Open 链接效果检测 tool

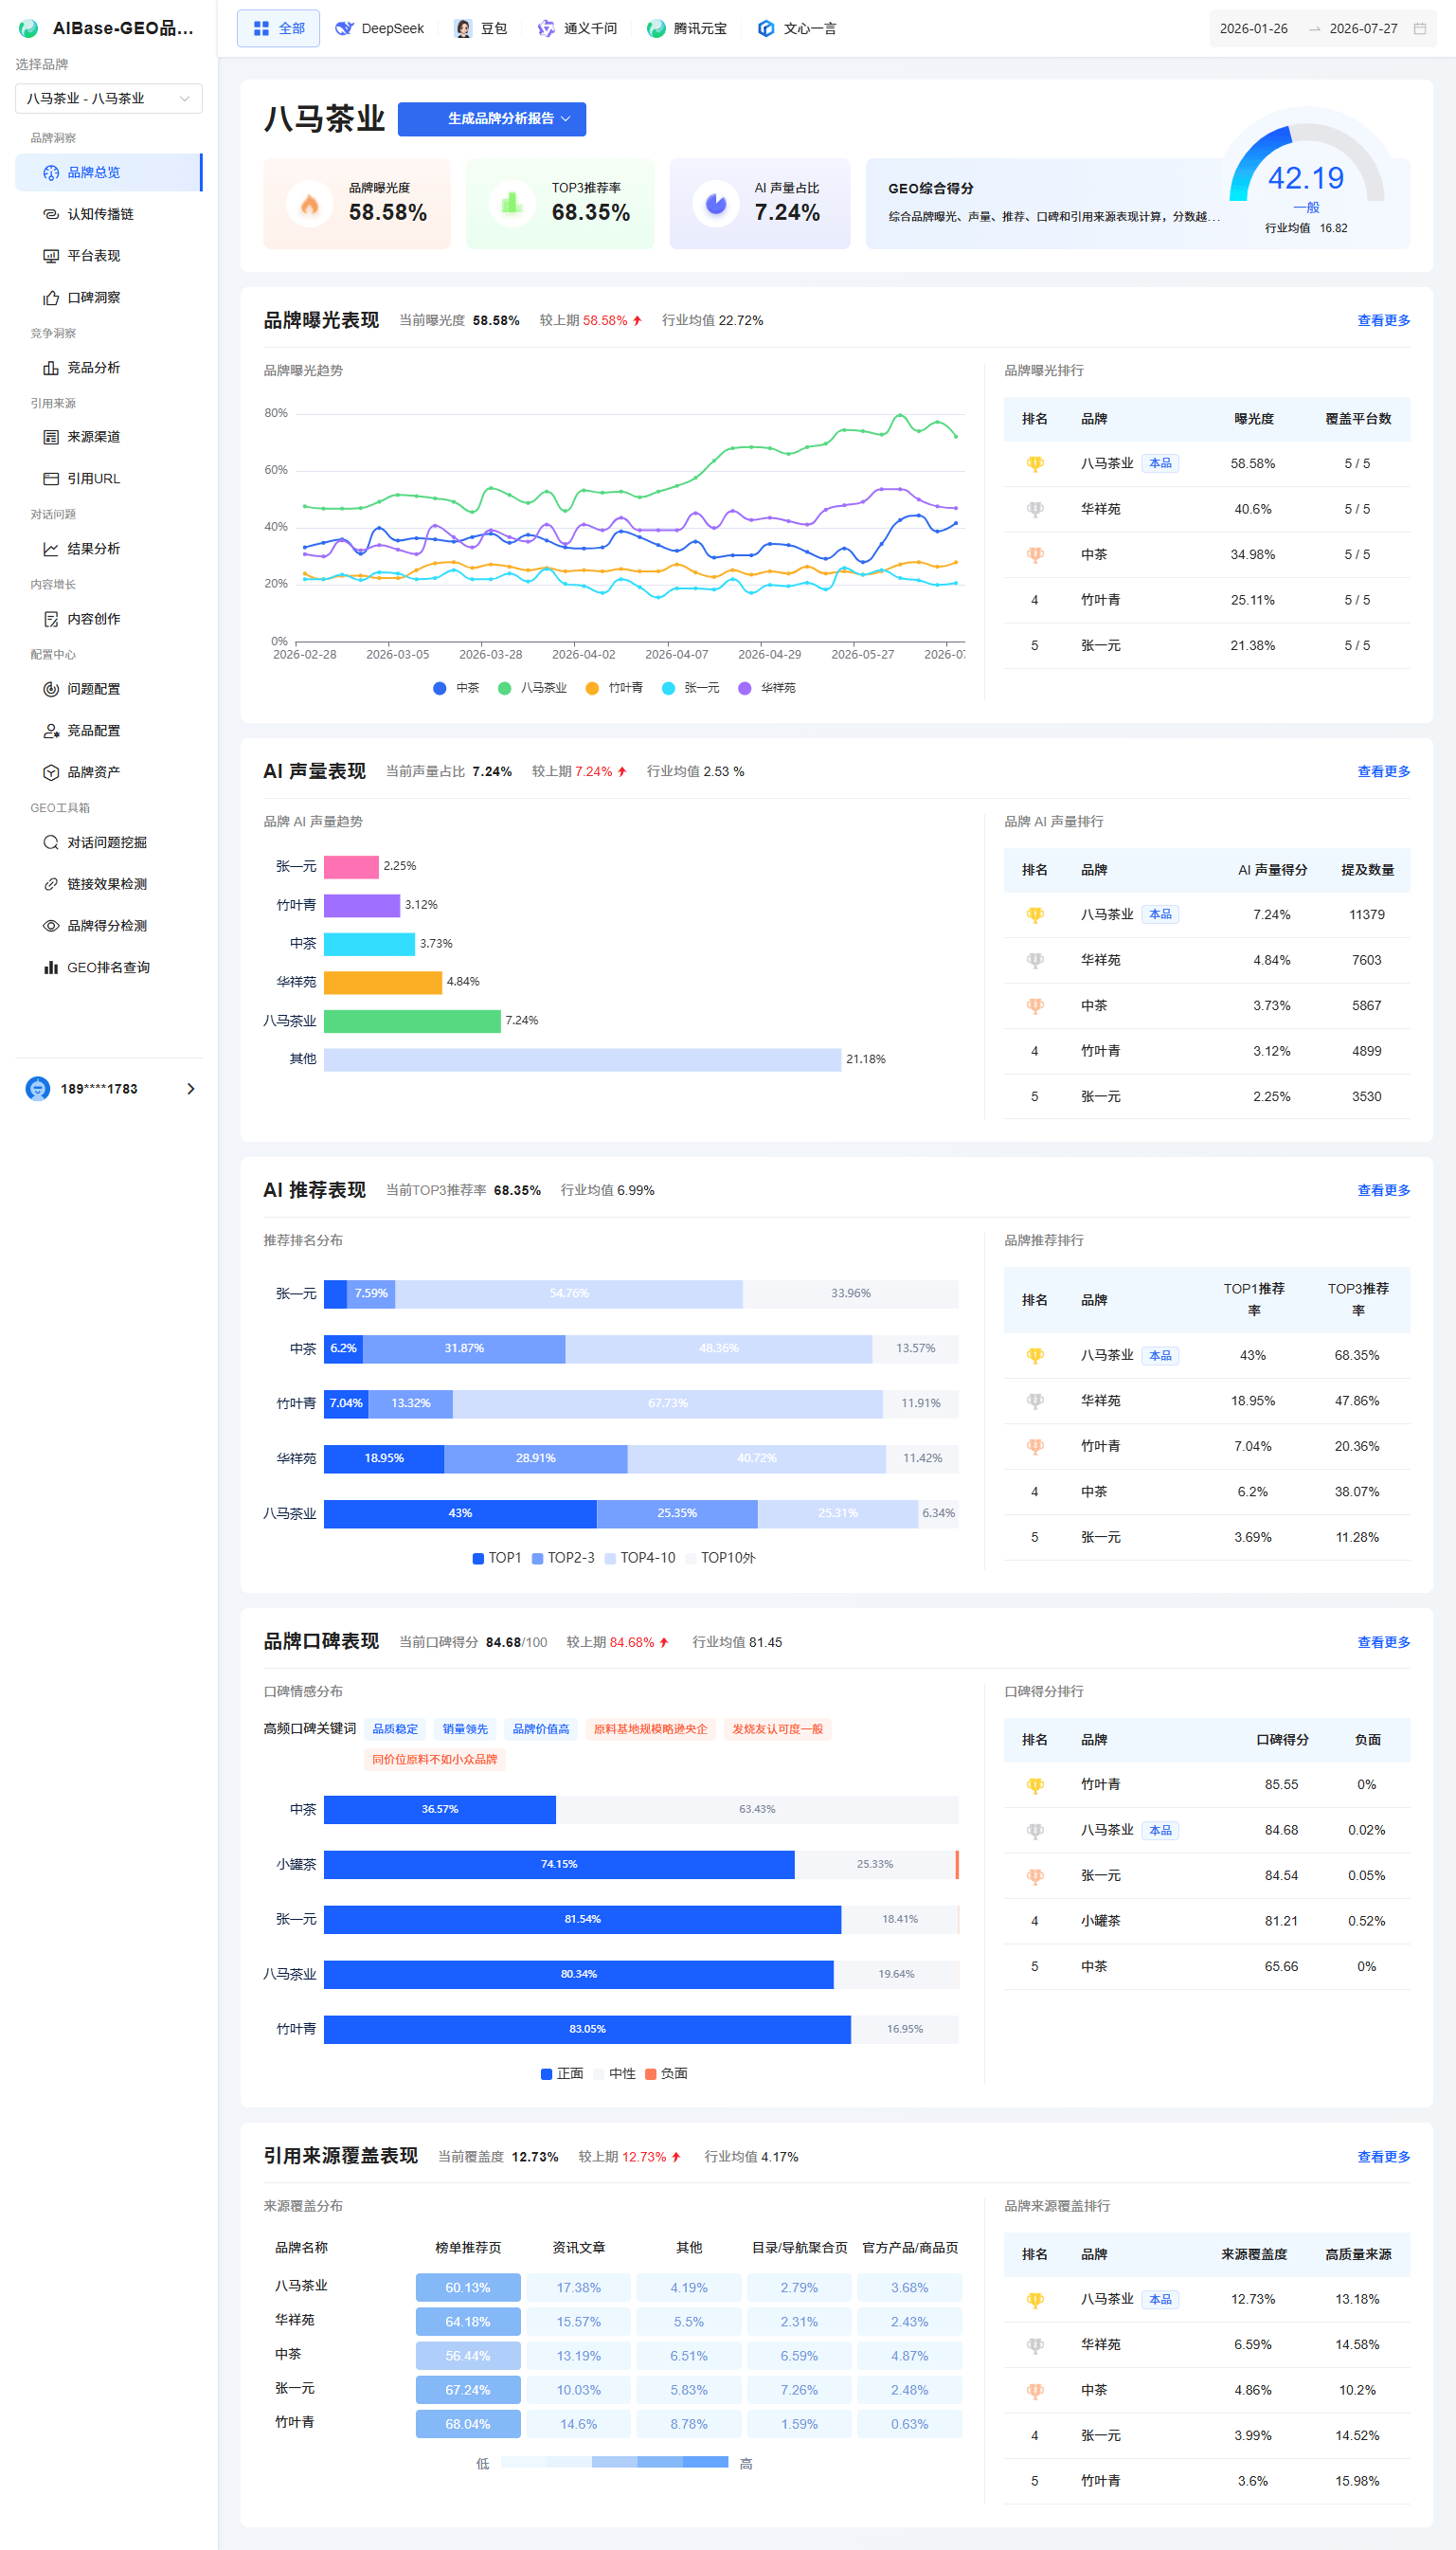108,884
